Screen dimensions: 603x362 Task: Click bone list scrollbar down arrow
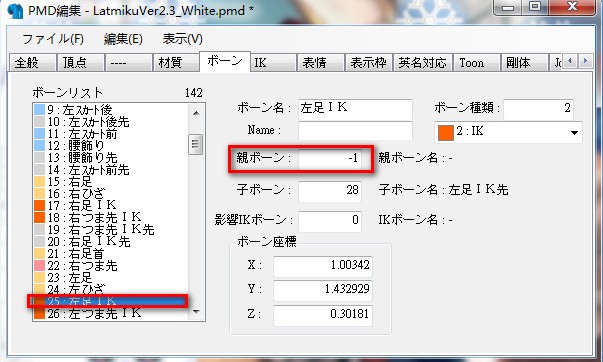pos(196,311)
